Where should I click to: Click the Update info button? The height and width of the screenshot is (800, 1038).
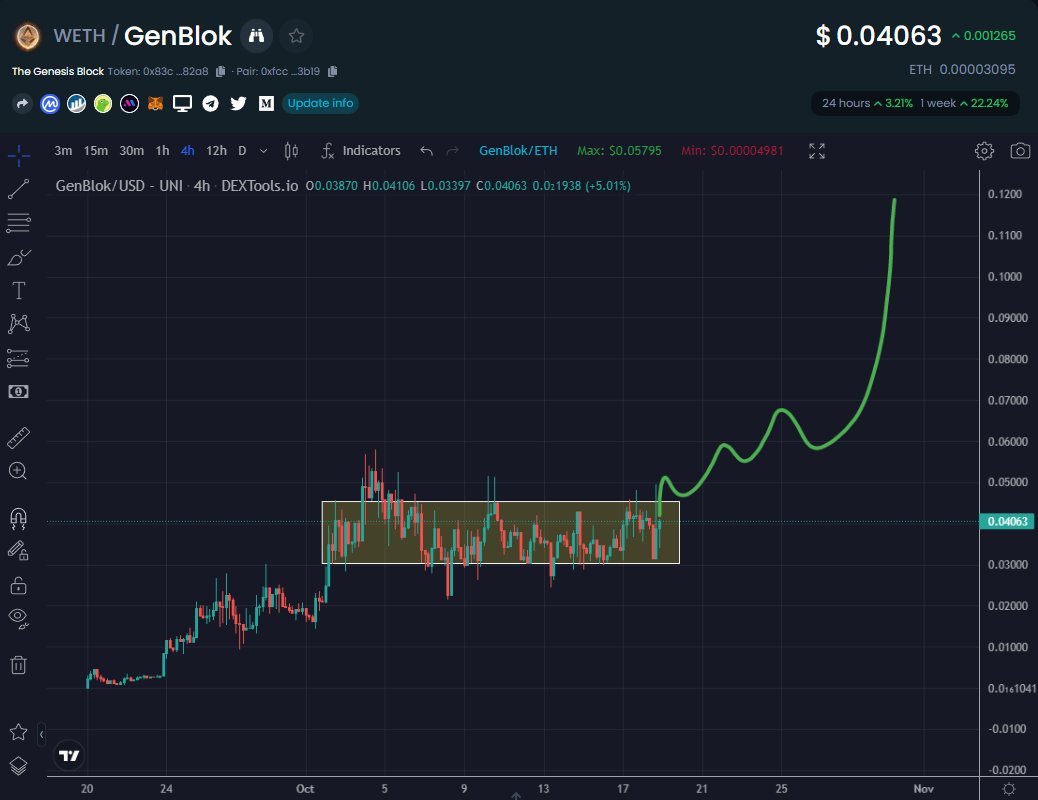coord(320,103)
